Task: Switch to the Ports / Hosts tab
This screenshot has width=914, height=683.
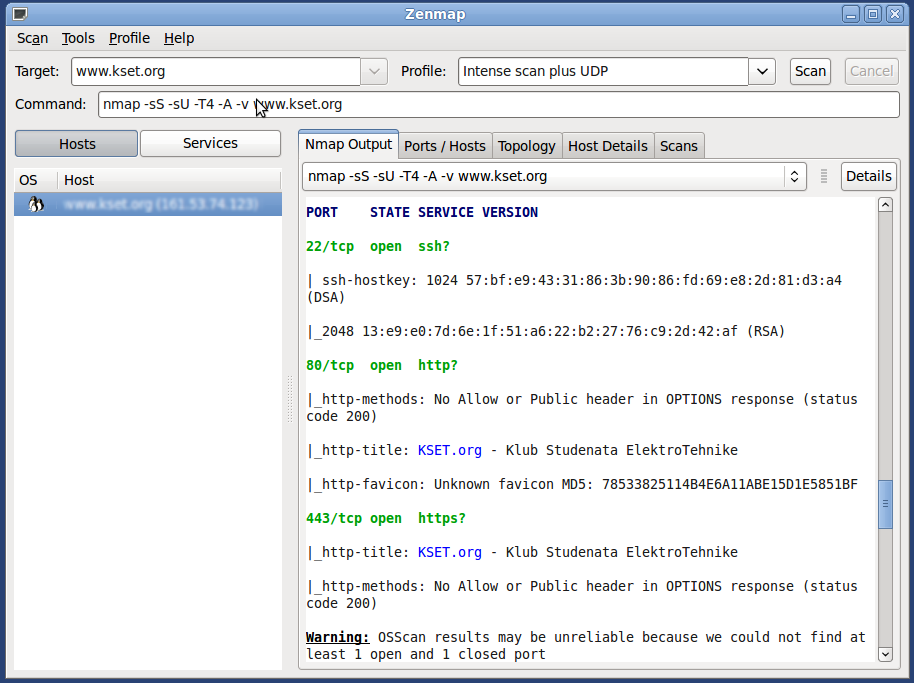Action: click(445, 146)
